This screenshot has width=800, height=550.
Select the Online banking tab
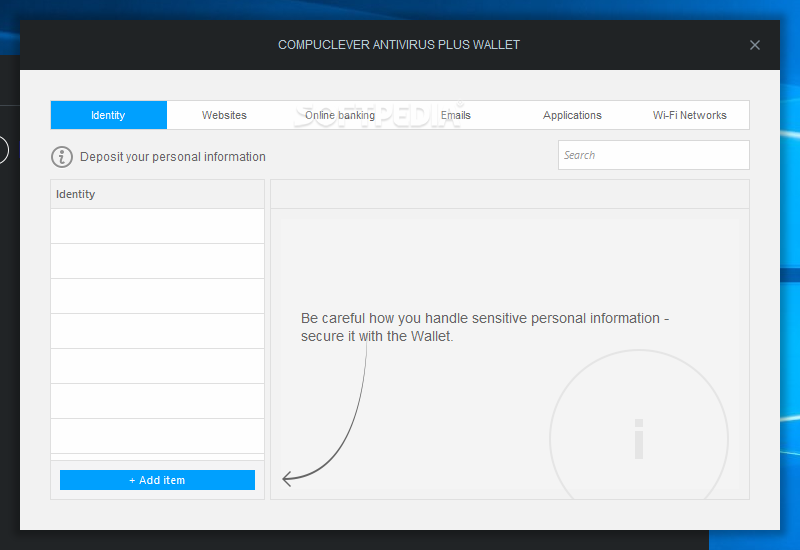coord(340,115)
